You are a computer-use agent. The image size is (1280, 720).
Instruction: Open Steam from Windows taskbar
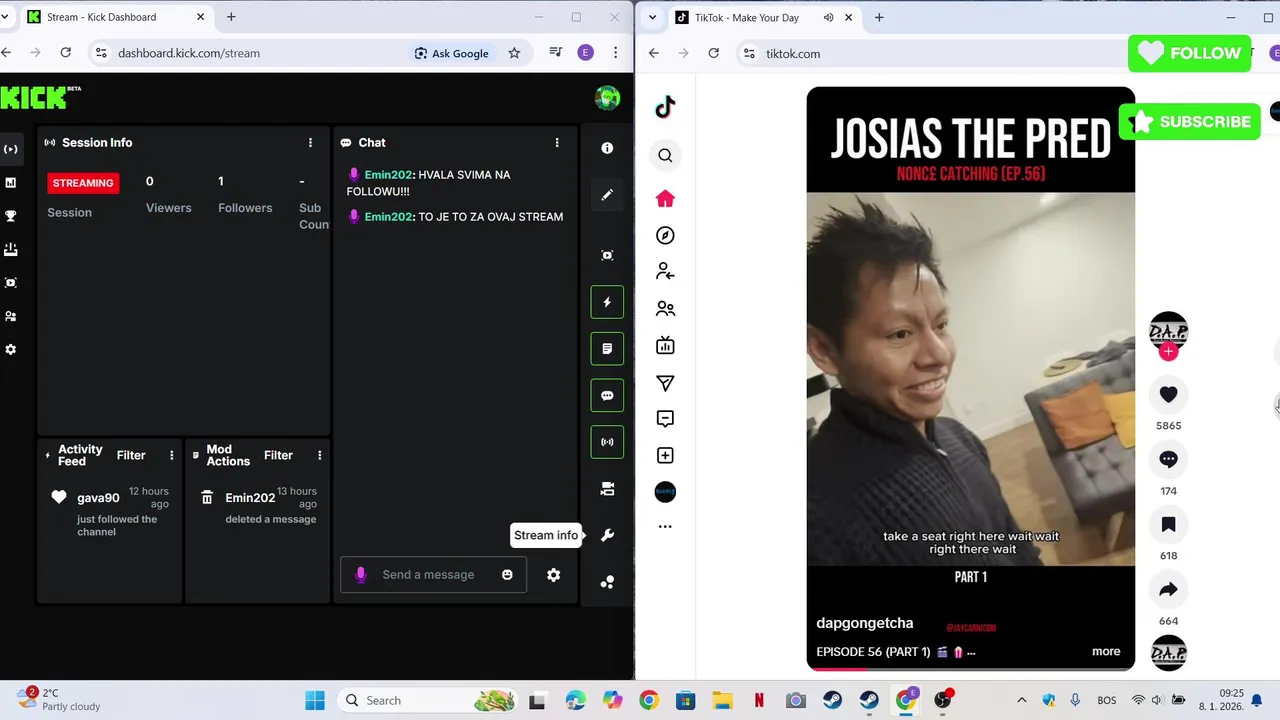tap(832, 700)
